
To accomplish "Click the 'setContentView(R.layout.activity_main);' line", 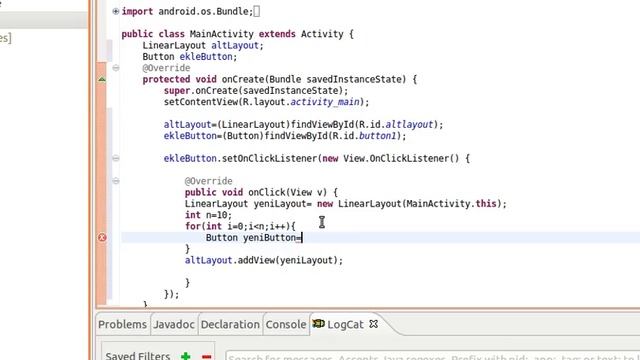I will pos(266,102).
